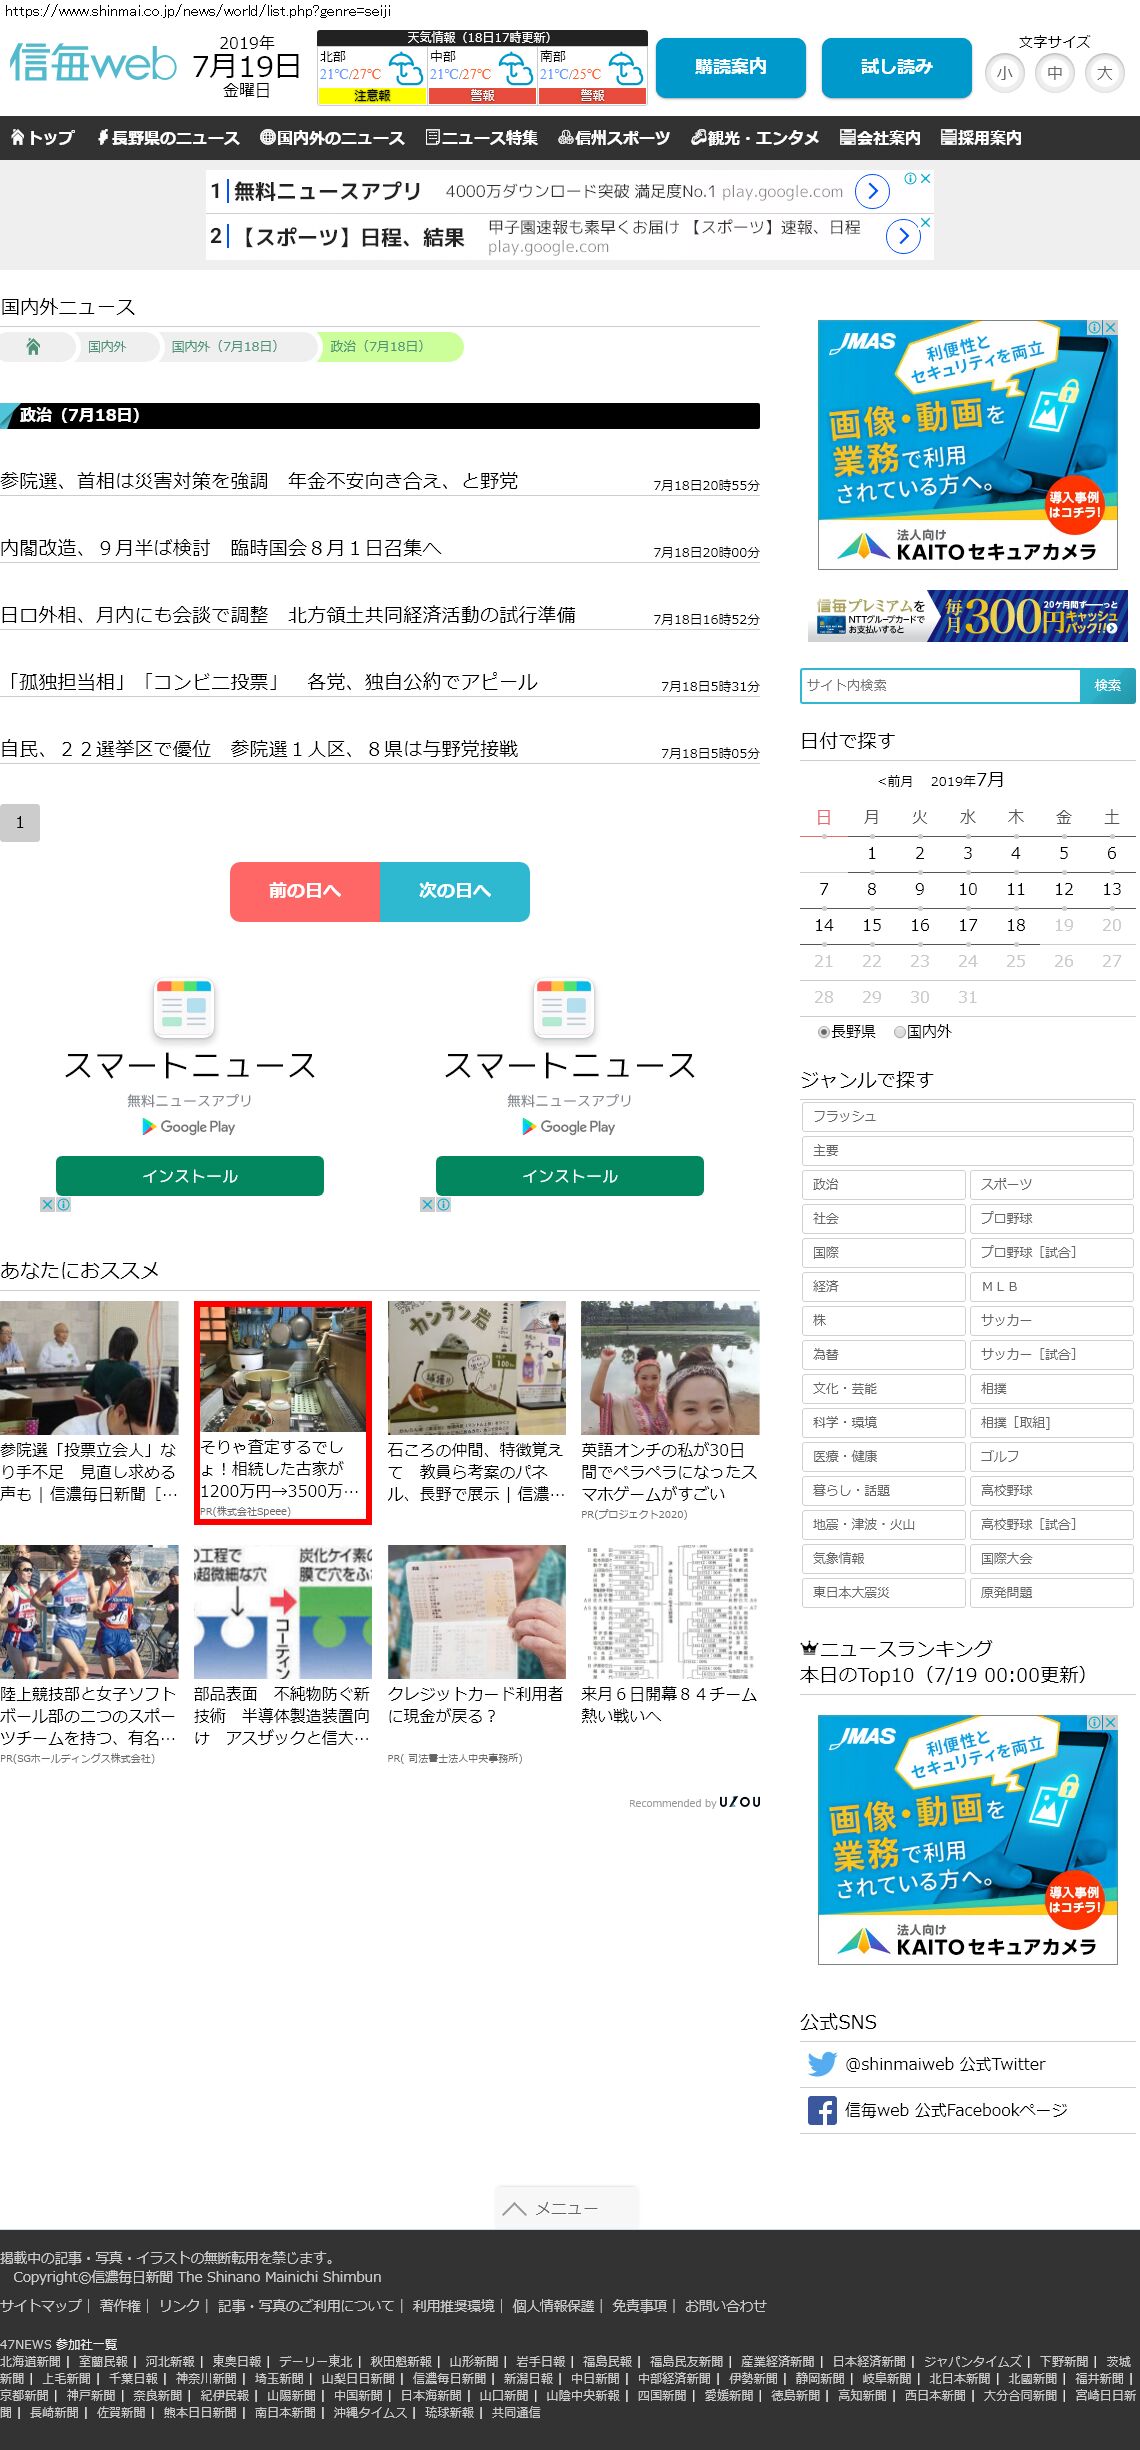
Task: Open 信州スポーツ navigation menu
Action: pos(614,138)
